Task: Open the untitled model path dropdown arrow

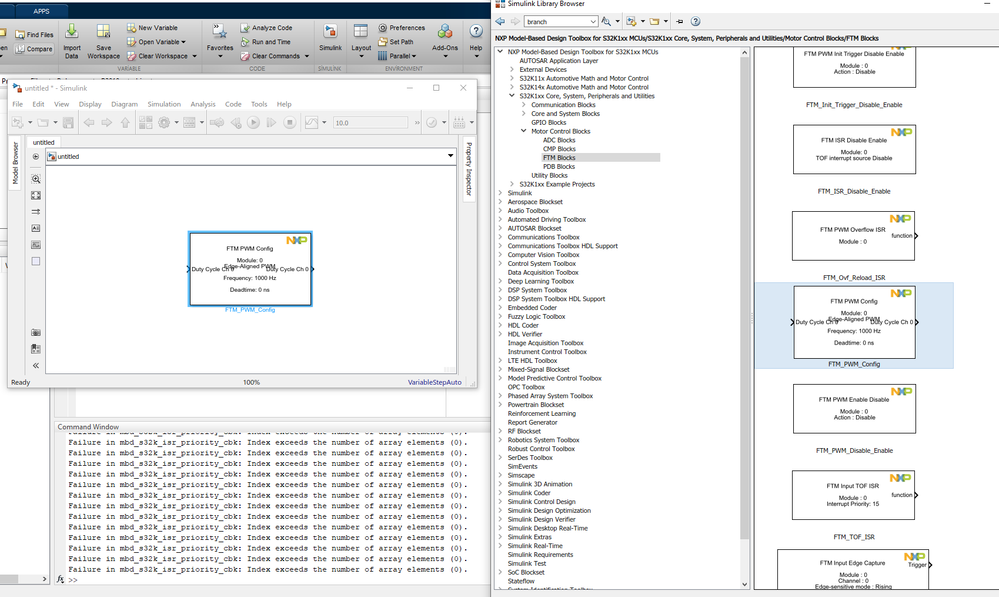Action: coord(450,155)
